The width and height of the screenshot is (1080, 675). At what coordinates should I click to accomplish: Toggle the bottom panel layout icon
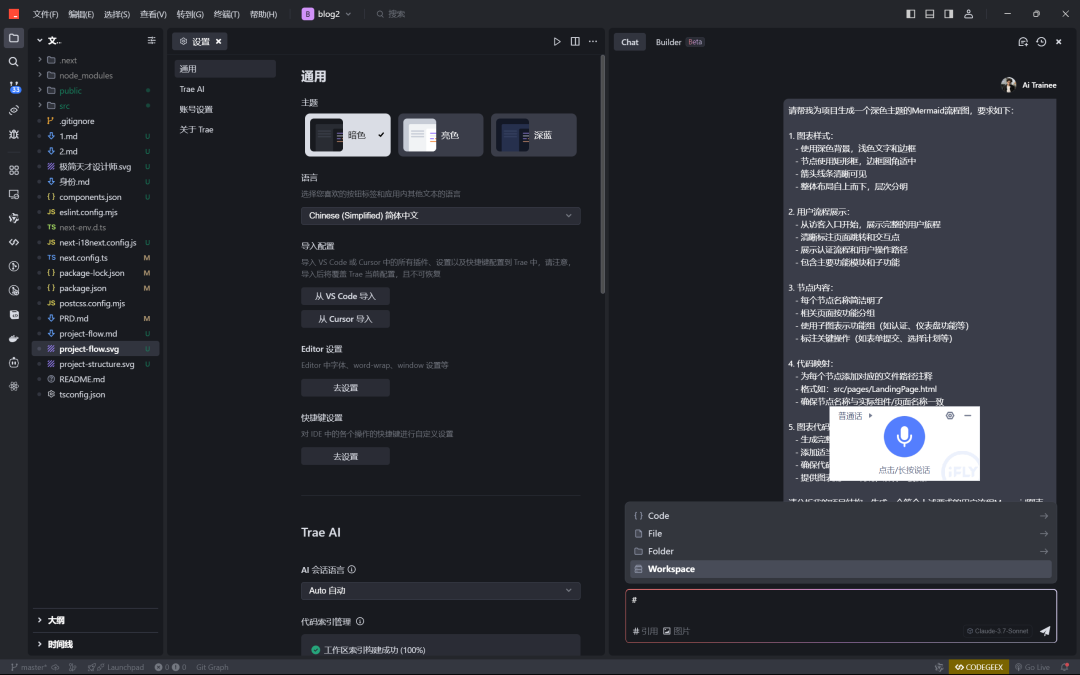(x=930, y=14)
